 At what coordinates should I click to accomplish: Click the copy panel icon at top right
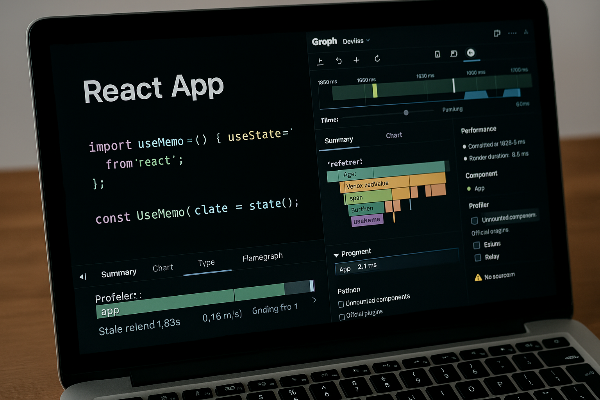coord(497,34)
